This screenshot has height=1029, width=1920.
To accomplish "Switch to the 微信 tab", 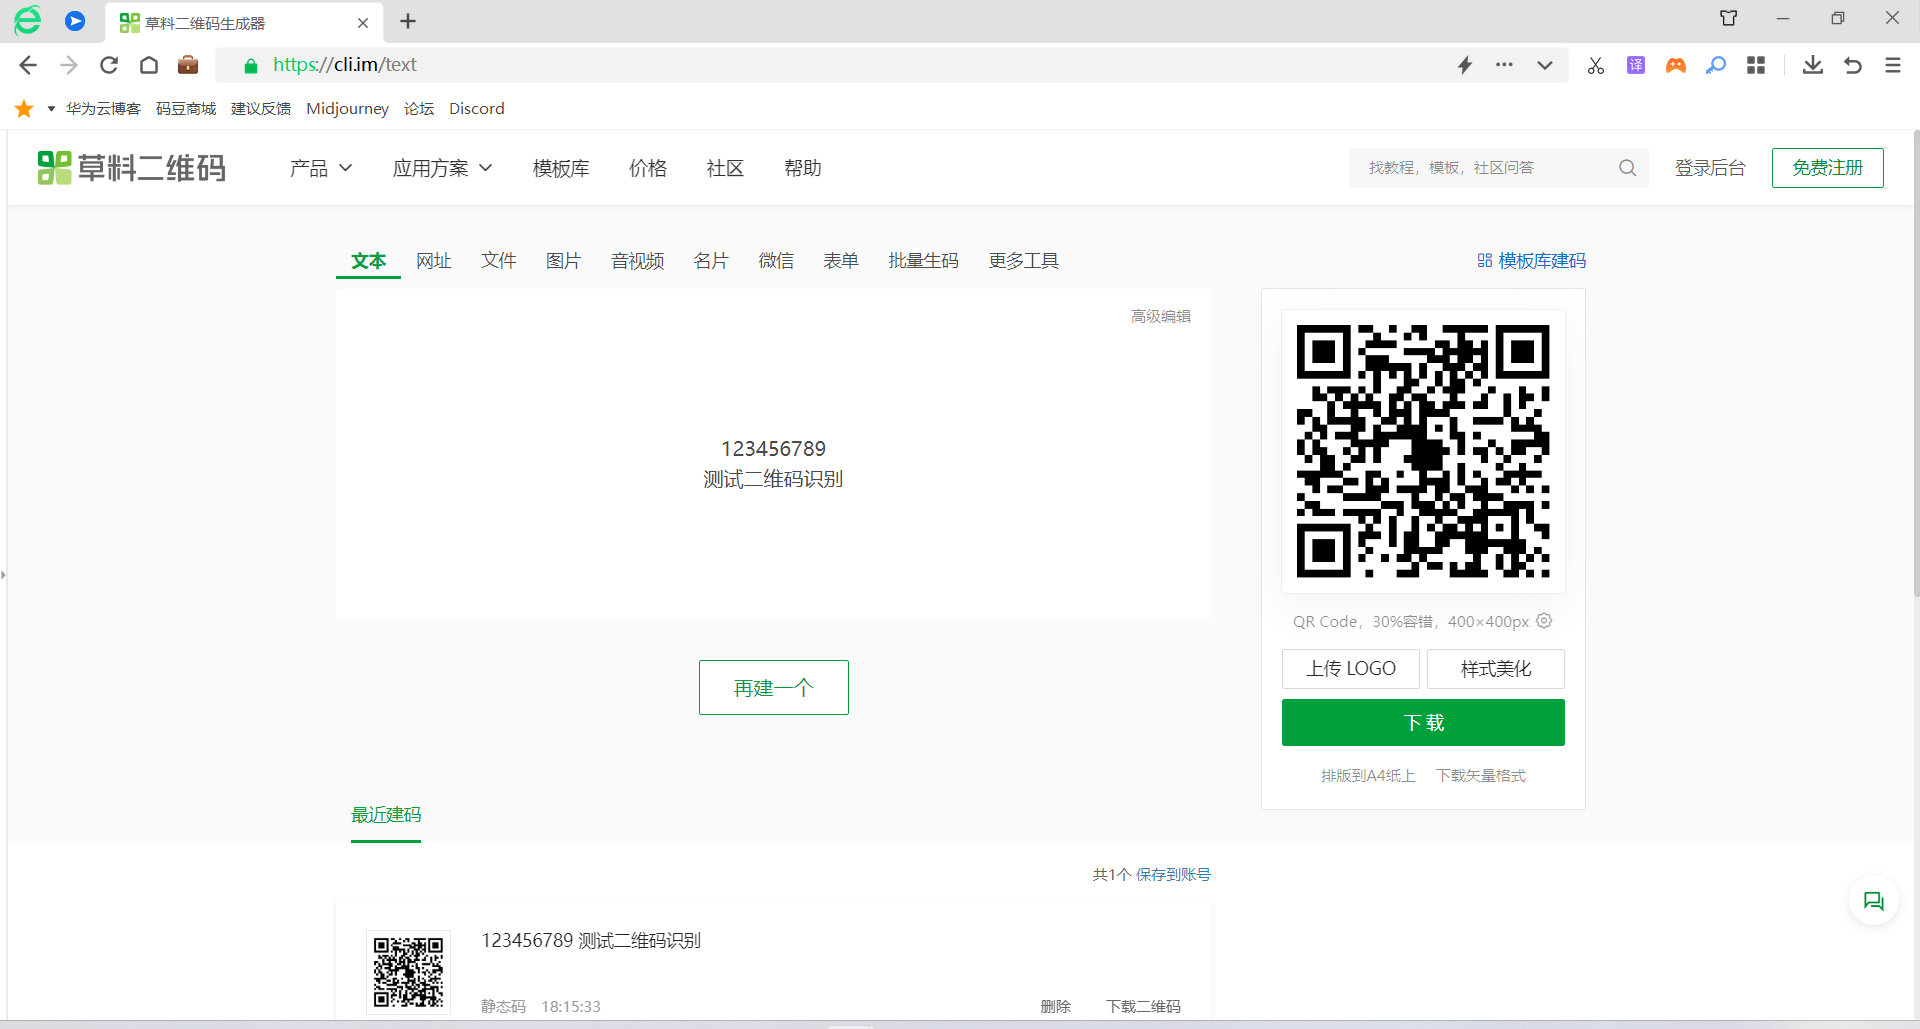I will (776, 261).
